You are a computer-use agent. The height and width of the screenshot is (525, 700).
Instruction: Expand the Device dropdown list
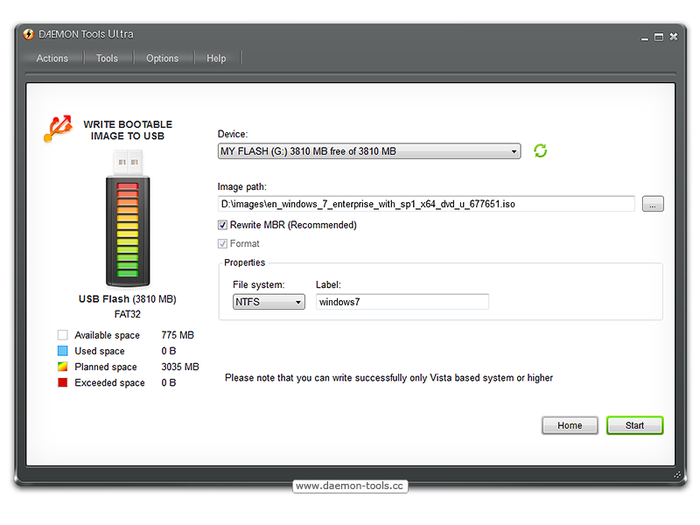(369, 151)
